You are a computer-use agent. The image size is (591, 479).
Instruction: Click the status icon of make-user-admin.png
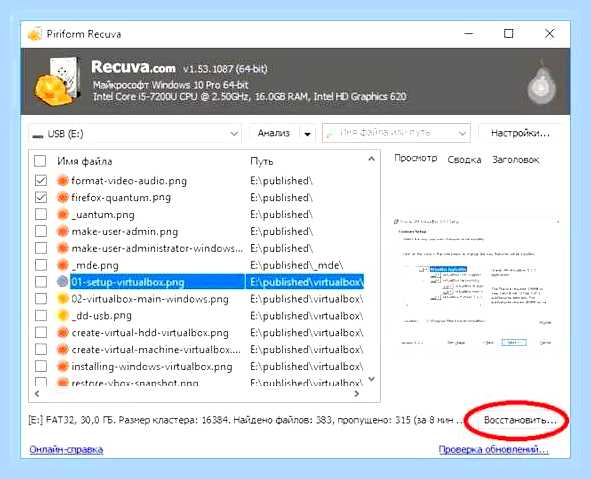point(63,231)
